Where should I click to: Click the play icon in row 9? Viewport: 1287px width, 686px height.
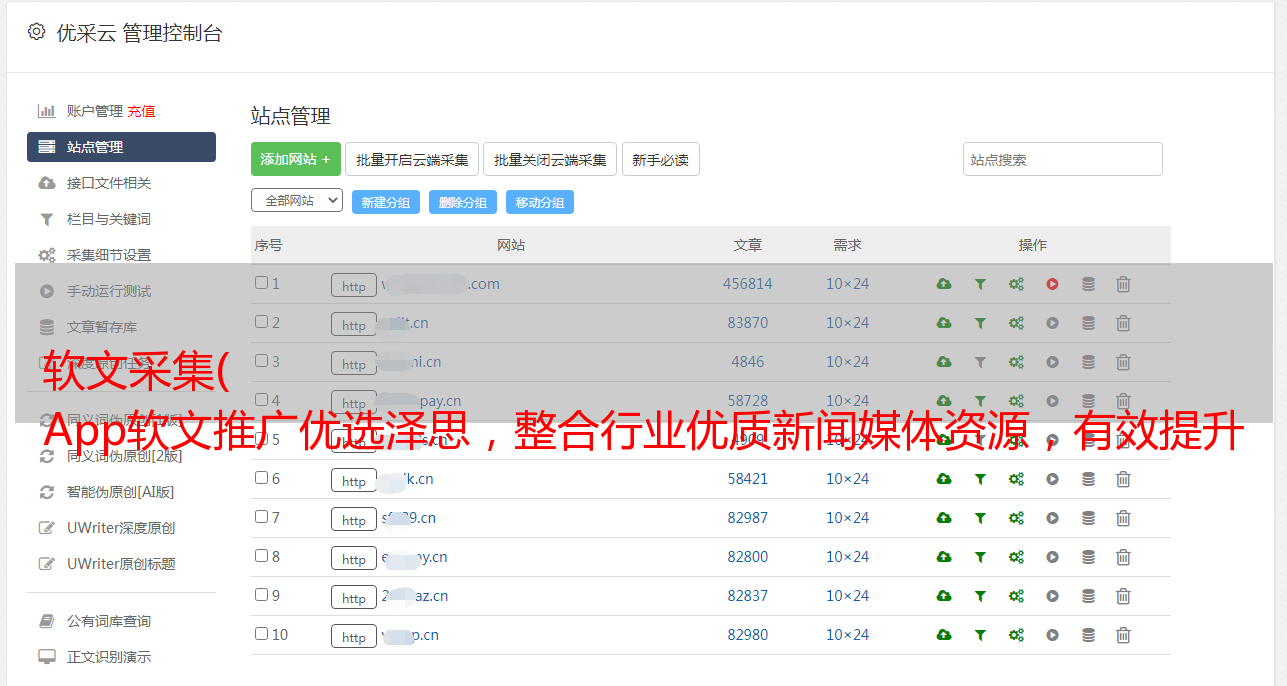[x=1052, y=596]
